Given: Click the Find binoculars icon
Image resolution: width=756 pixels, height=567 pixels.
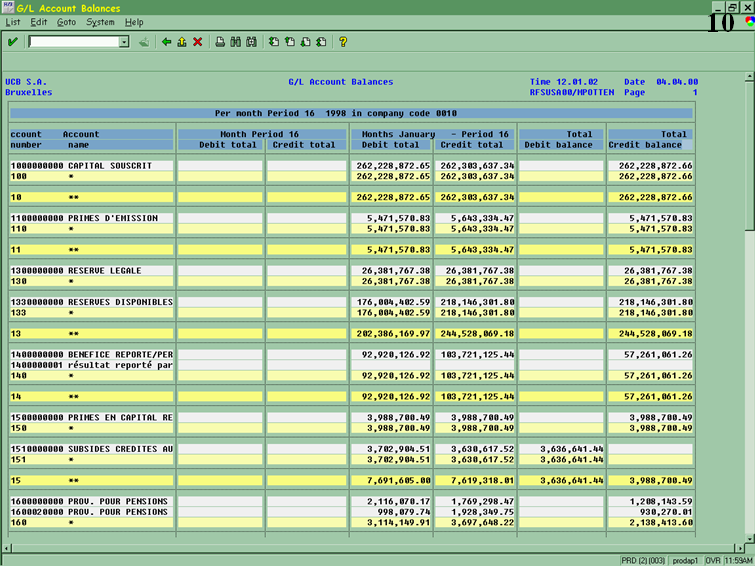Looking at the screenshot, I should pos(235,42).
